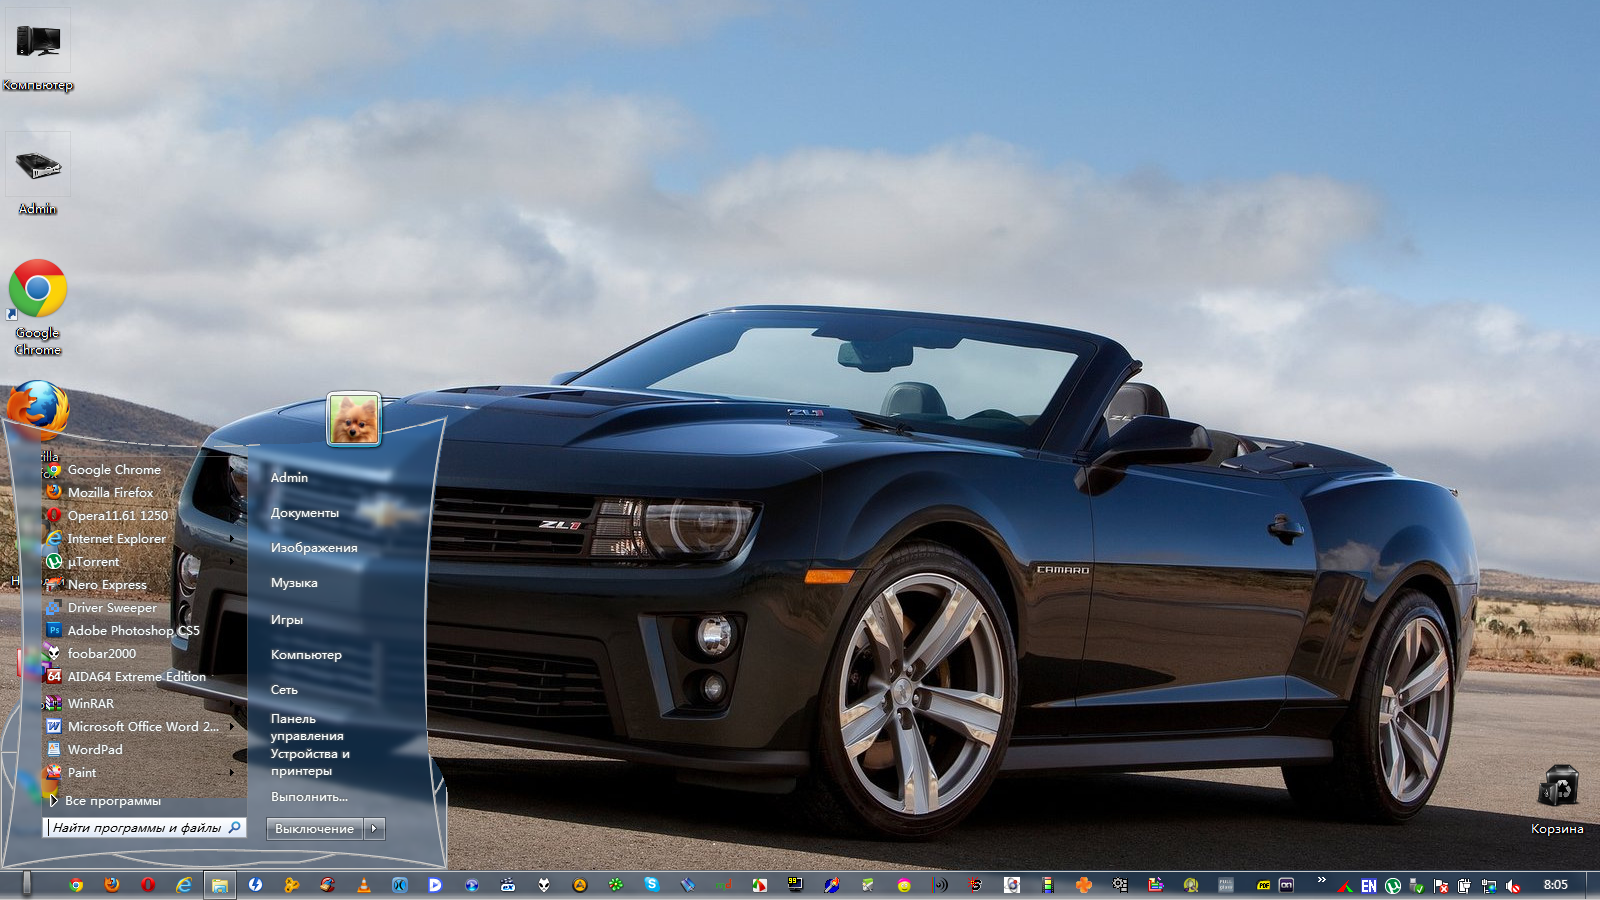Viewport: 1600px width, 900px height.
Task: Open Windows Explorer folder on taskbar
Action: tap(220, 885)
